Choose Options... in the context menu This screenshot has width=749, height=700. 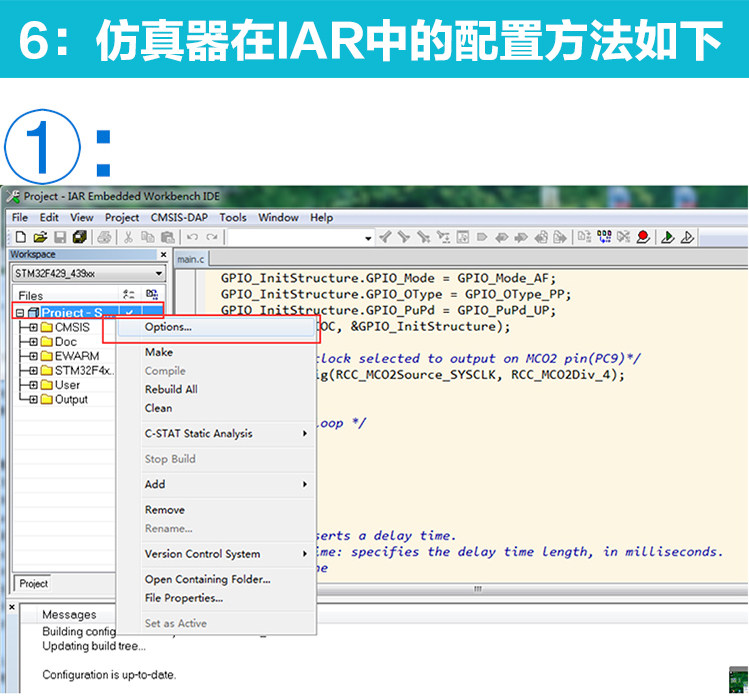click(x=216, y=327)
